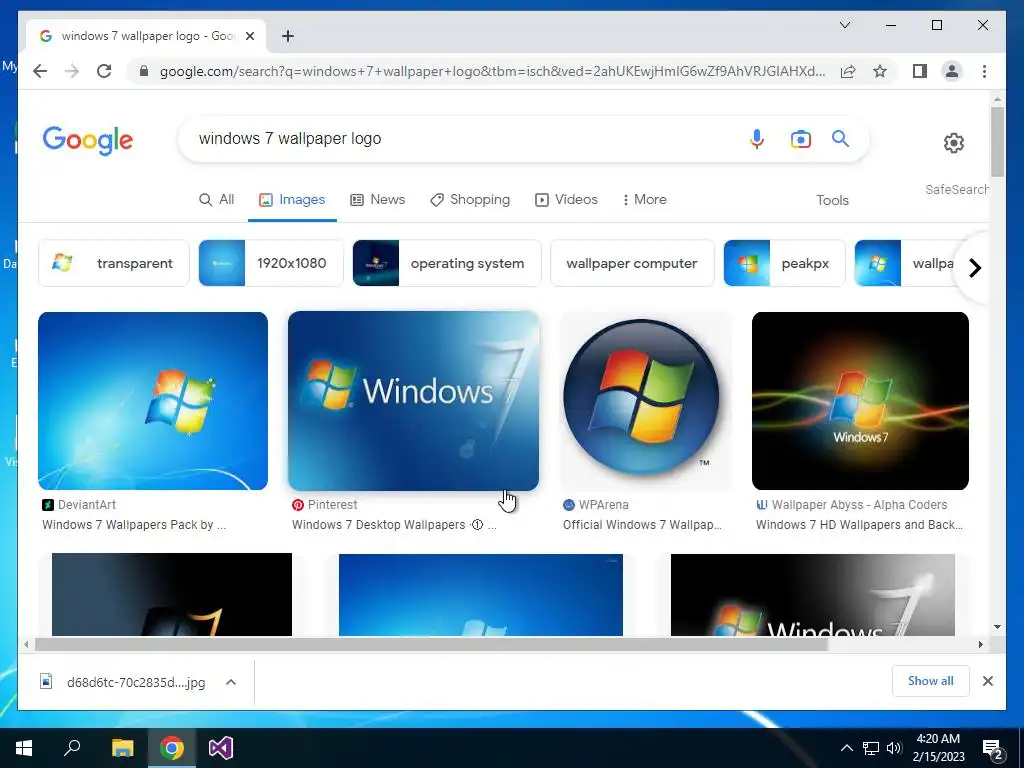
Task: Open volume control in system tray
Action: pos(894,748)
